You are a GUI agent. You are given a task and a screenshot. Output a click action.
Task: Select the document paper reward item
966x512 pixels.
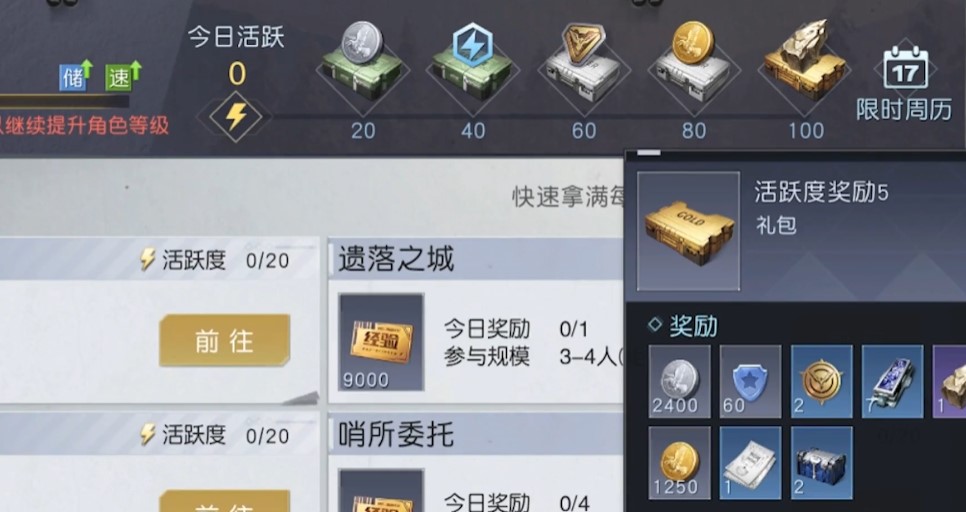point(750,463)
